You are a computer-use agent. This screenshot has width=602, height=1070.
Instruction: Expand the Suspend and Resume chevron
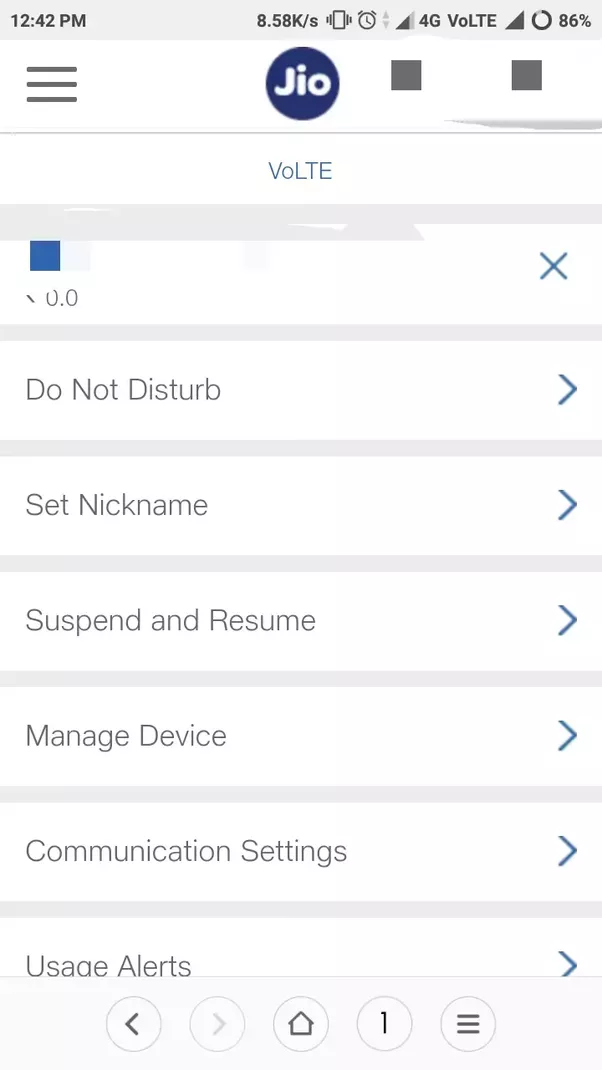click(x=567, y=620)
